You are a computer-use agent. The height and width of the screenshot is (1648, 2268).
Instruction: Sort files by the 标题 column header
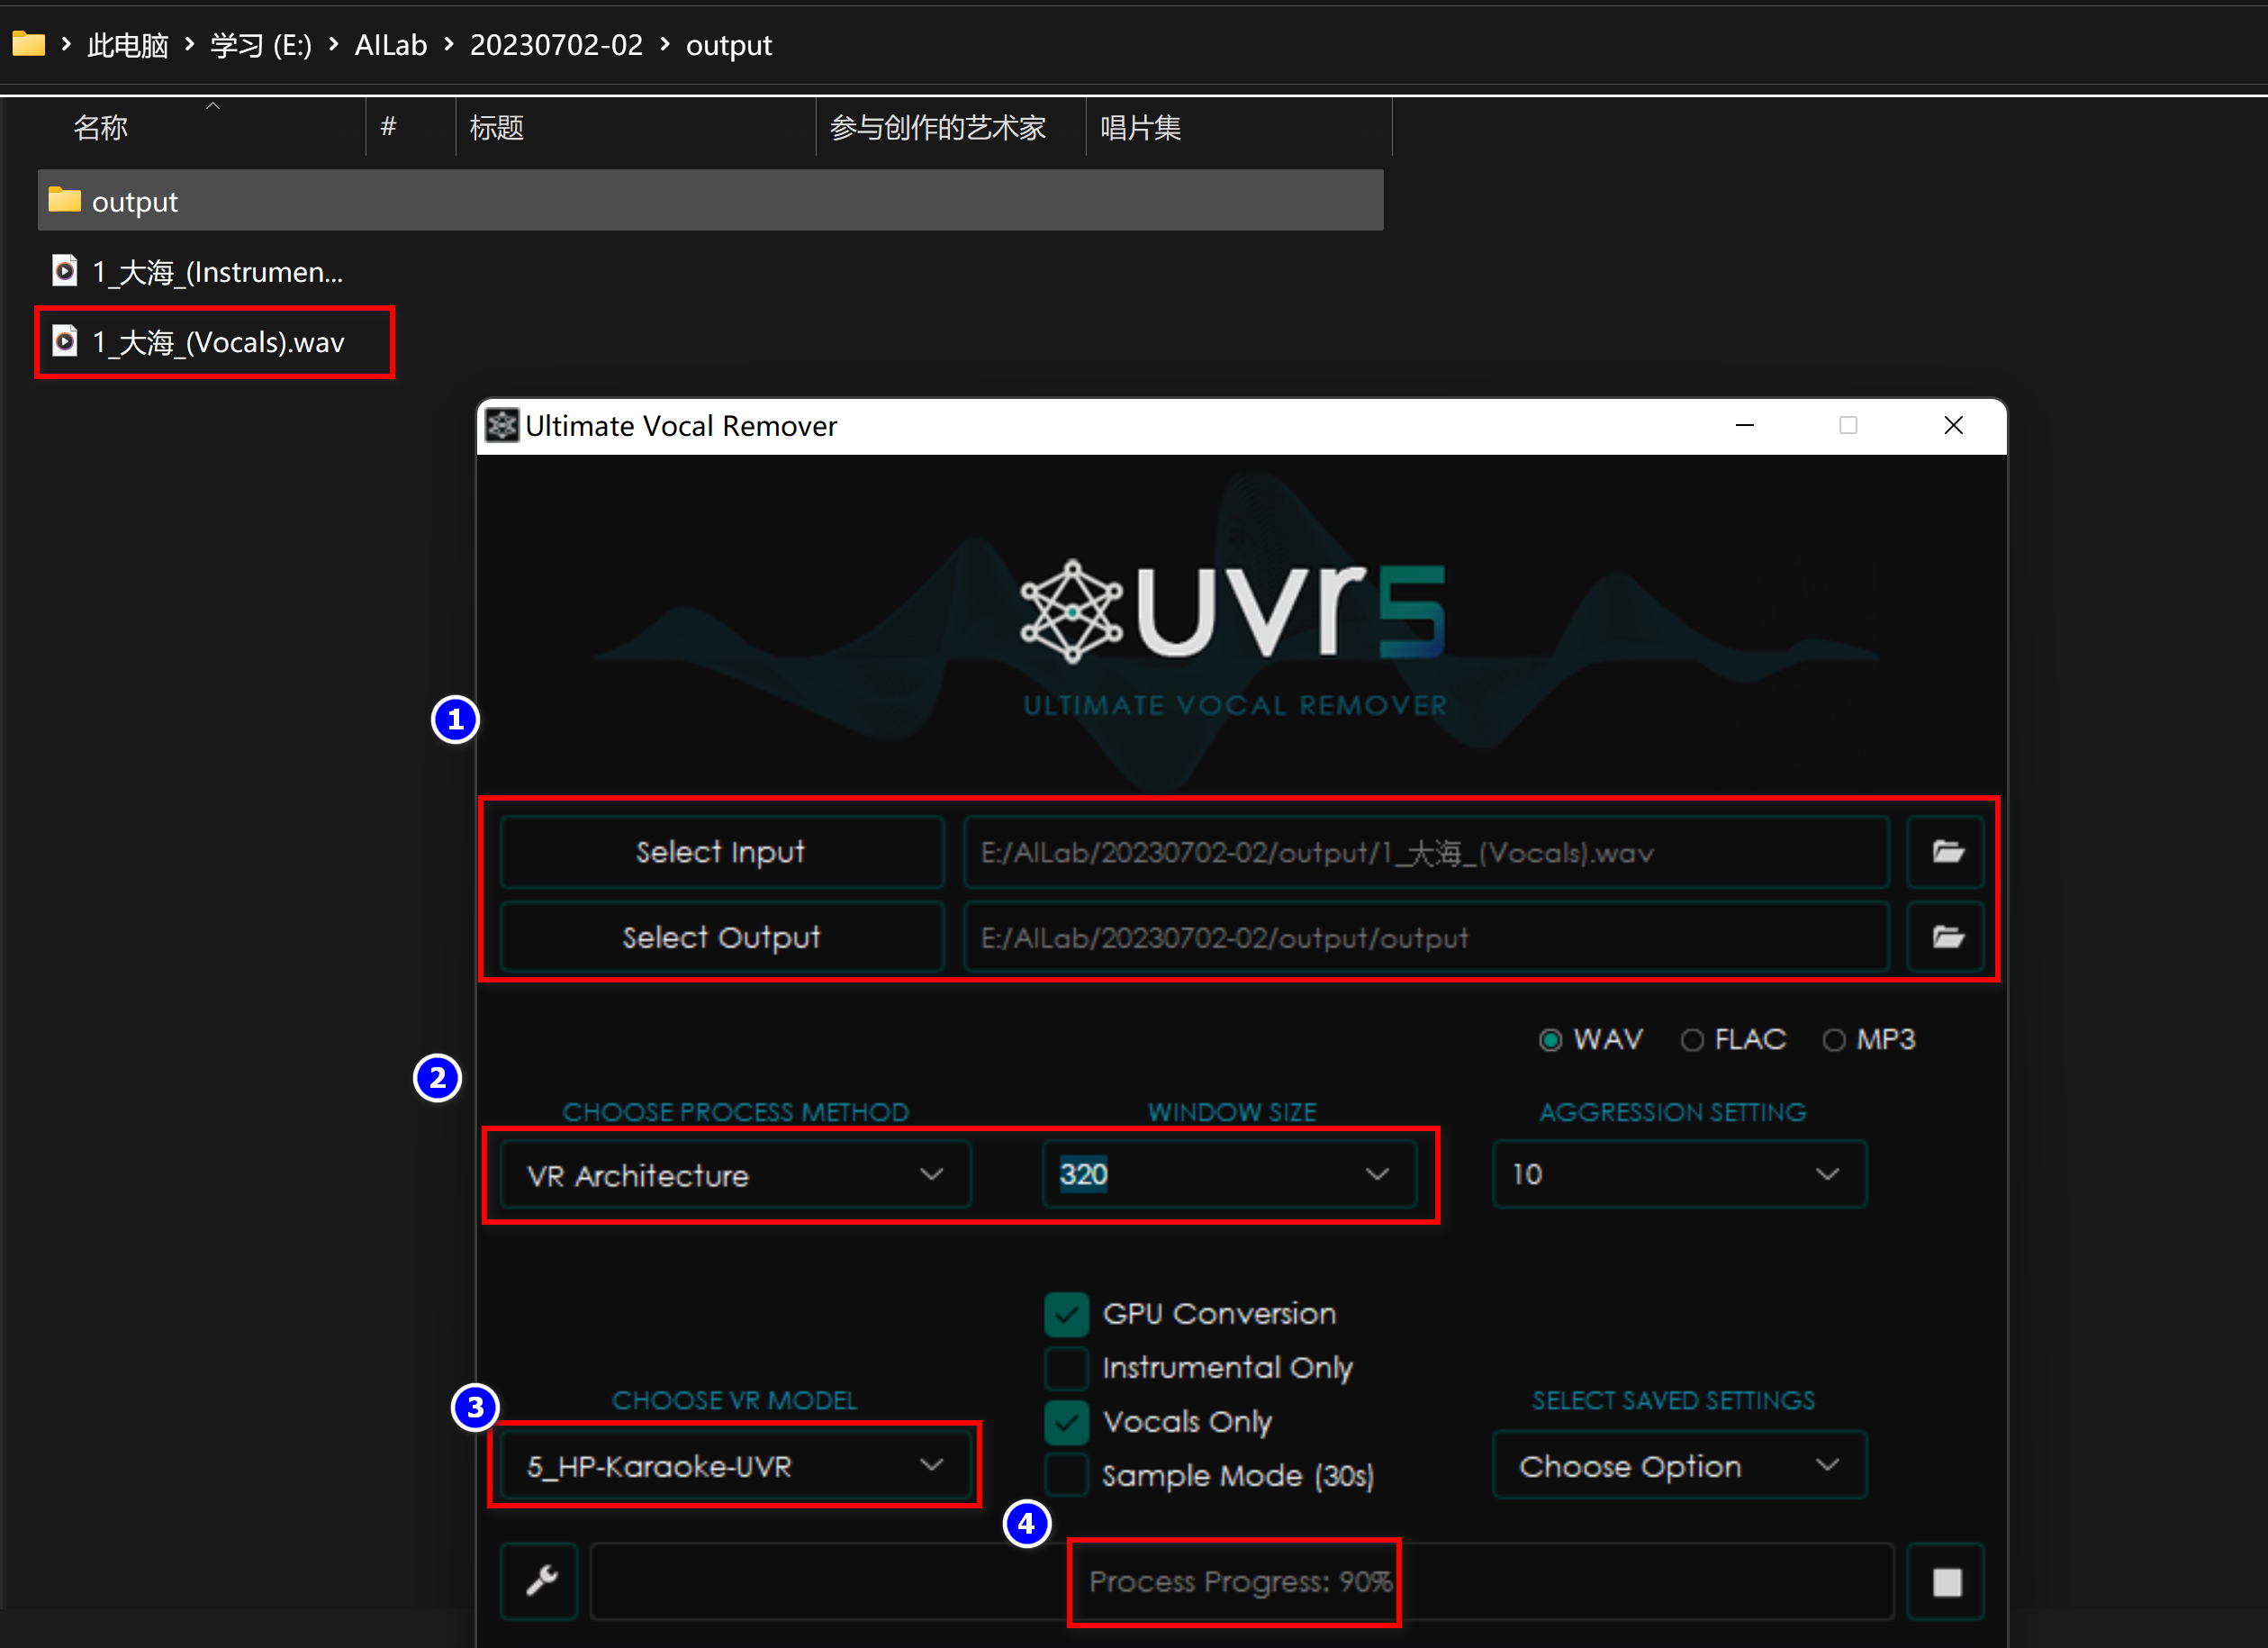497,128
